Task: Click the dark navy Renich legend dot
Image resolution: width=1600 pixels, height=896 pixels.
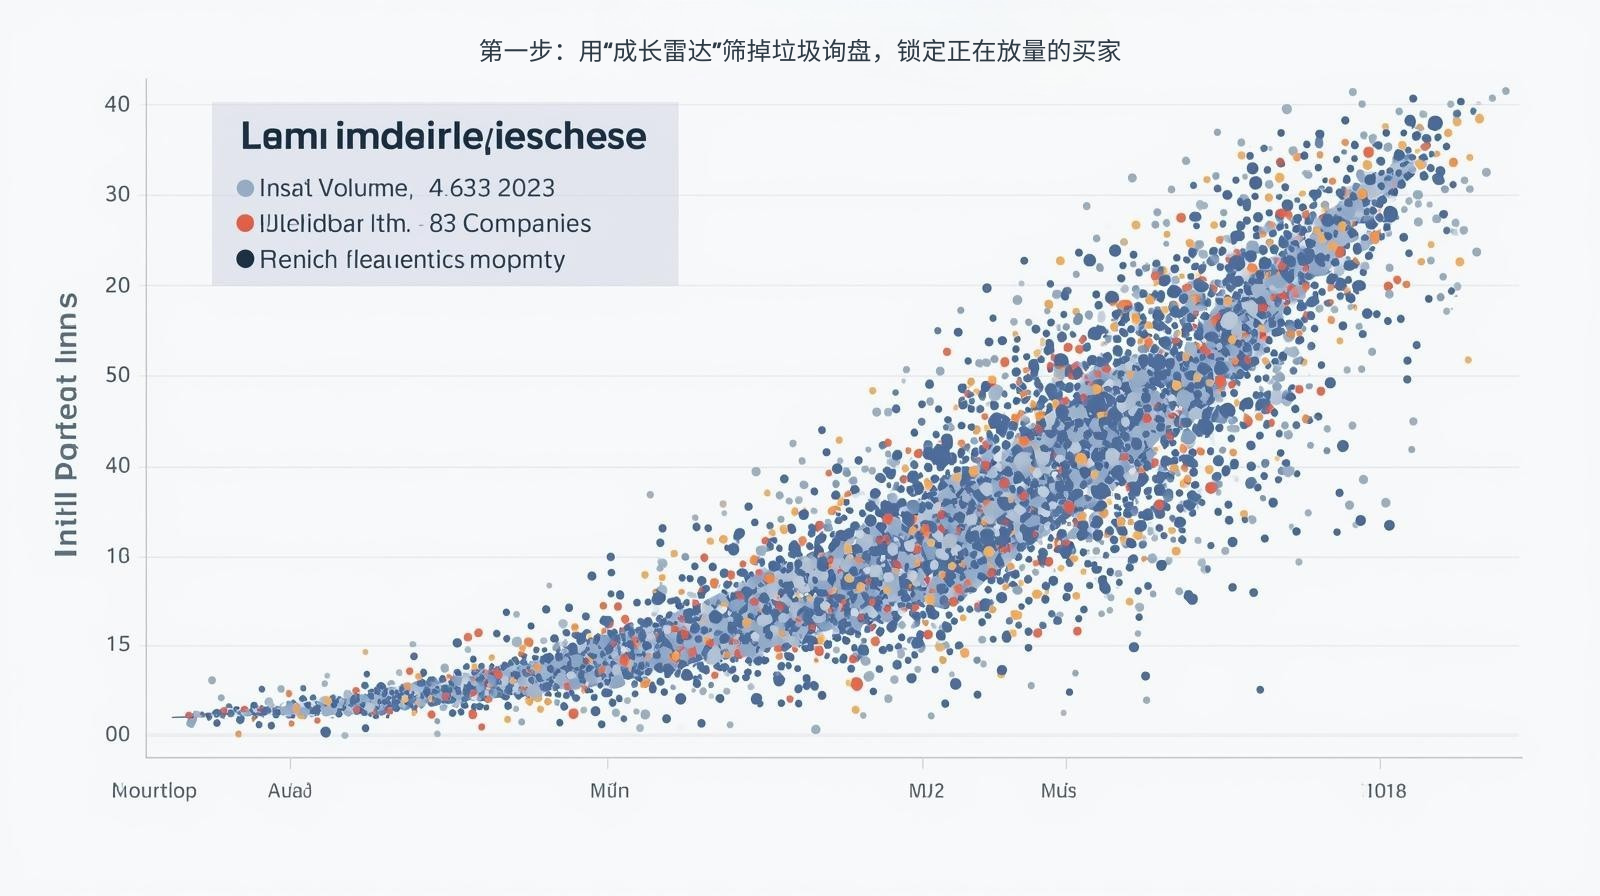Action: point(245,259)
